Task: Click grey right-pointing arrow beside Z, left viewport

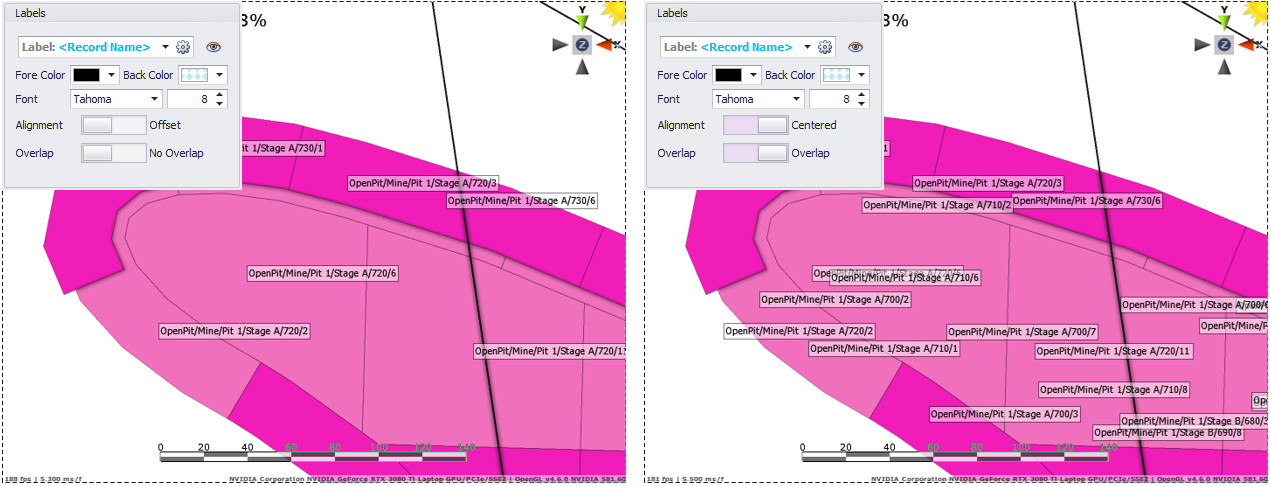Action: coord(560,44)
